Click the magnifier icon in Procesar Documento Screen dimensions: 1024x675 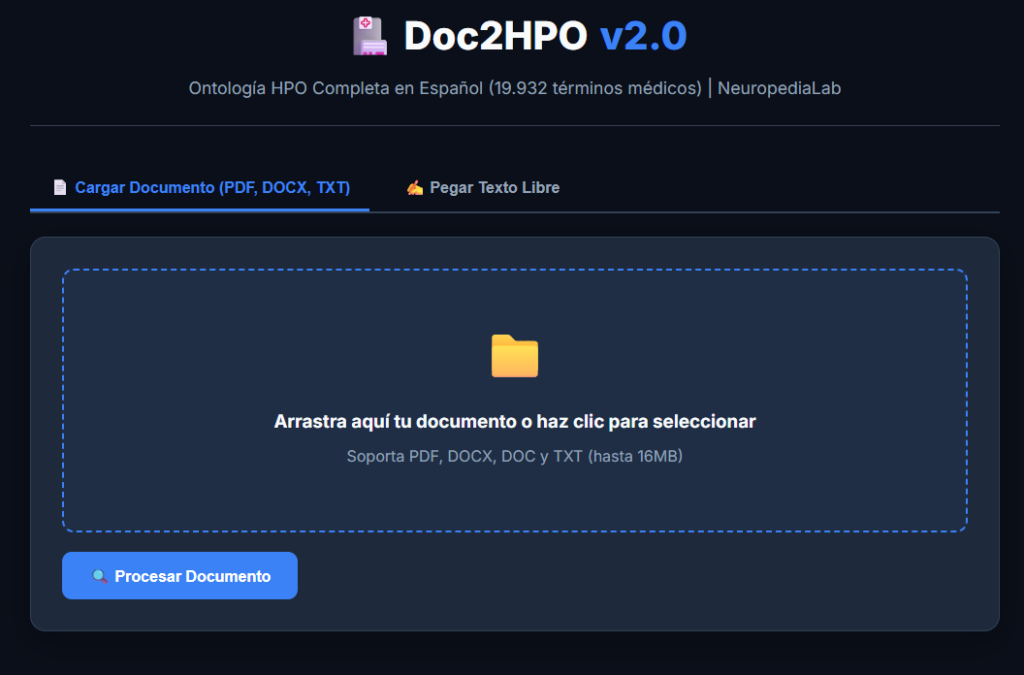pyautogui.click(x=99, y=576)
